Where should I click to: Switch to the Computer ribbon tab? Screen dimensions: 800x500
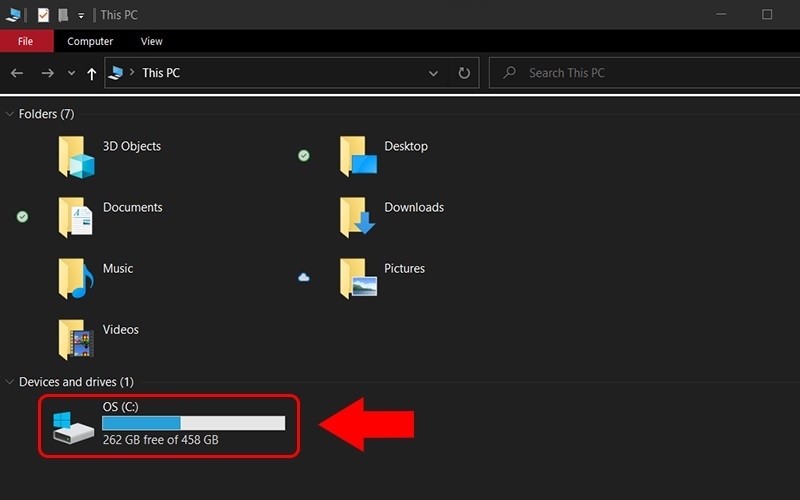[x=90, y=41]
